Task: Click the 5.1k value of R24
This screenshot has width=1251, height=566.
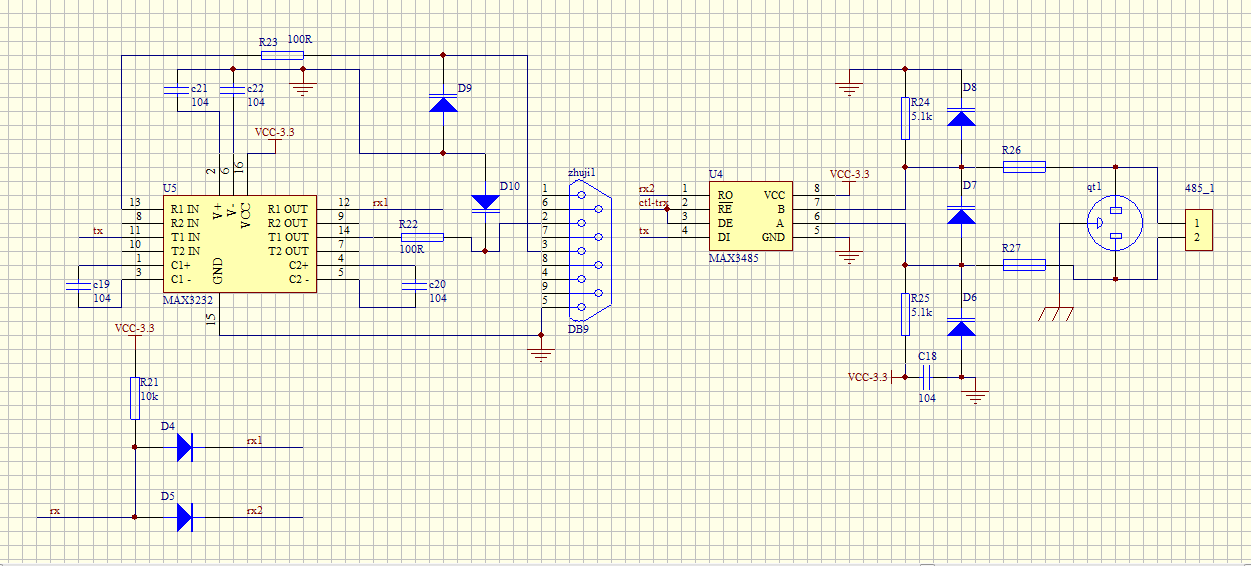Action: click(921, 117)
